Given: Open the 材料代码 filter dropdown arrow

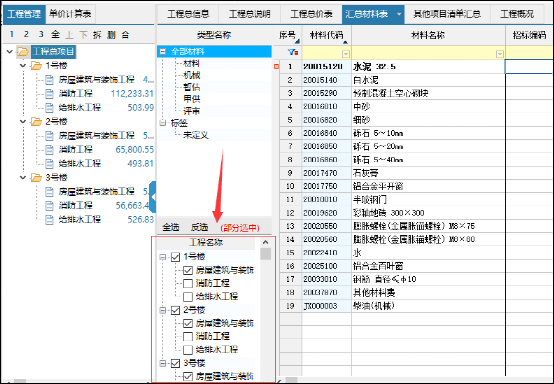Looking at the screenshot, I should click(x=346, y=54).
